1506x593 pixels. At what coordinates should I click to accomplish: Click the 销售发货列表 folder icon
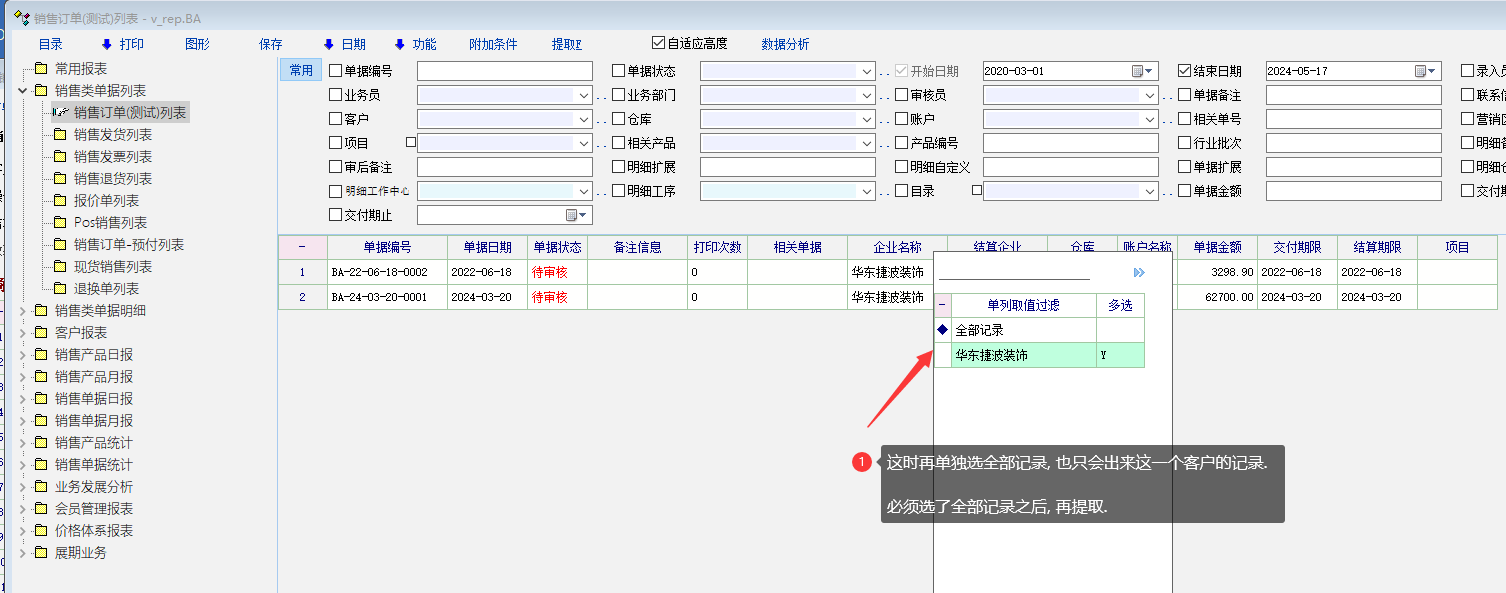pyautogui.click(x=60, y=135)
